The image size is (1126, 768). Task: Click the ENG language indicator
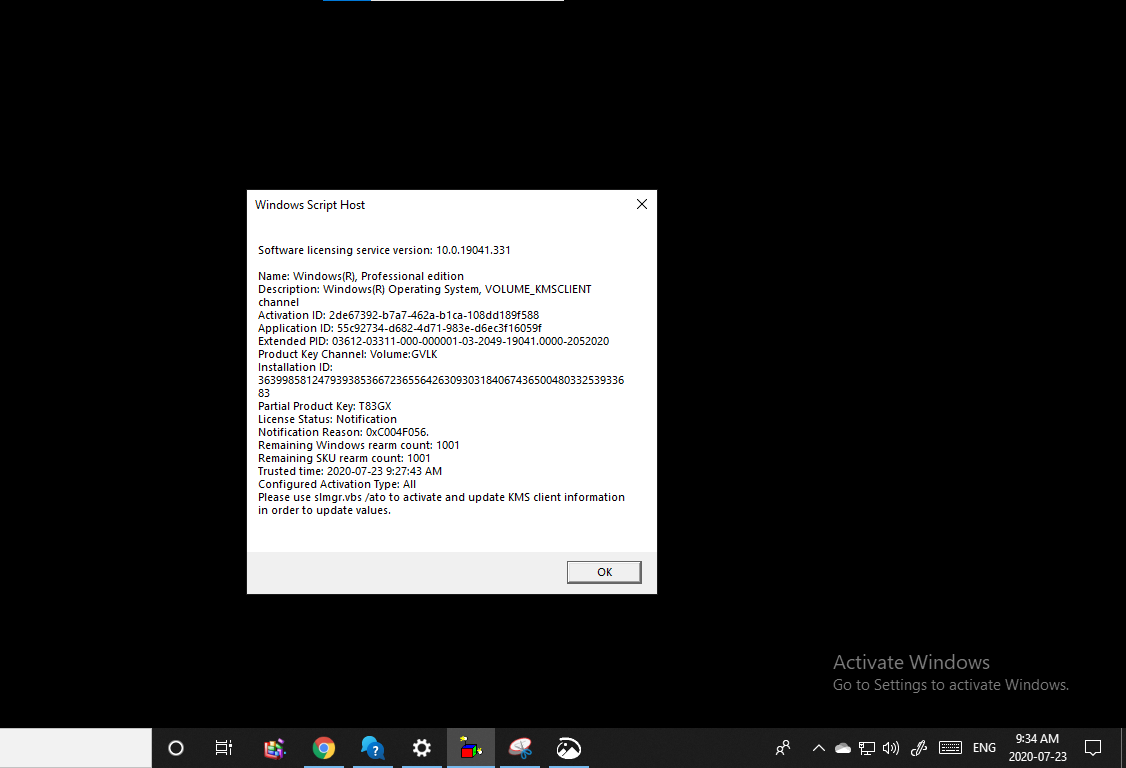[984, 749]
